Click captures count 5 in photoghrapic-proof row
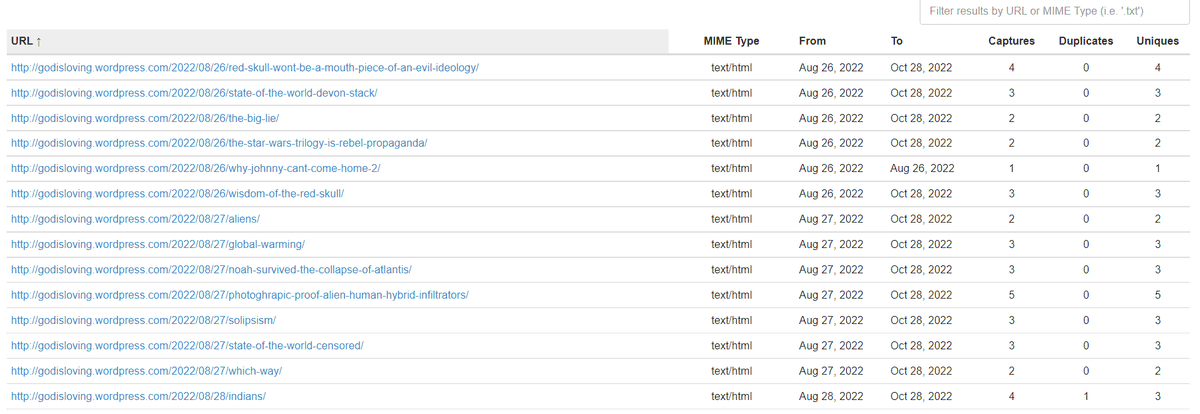Screen dimensions: 1200x414 tap(1012, 295)
